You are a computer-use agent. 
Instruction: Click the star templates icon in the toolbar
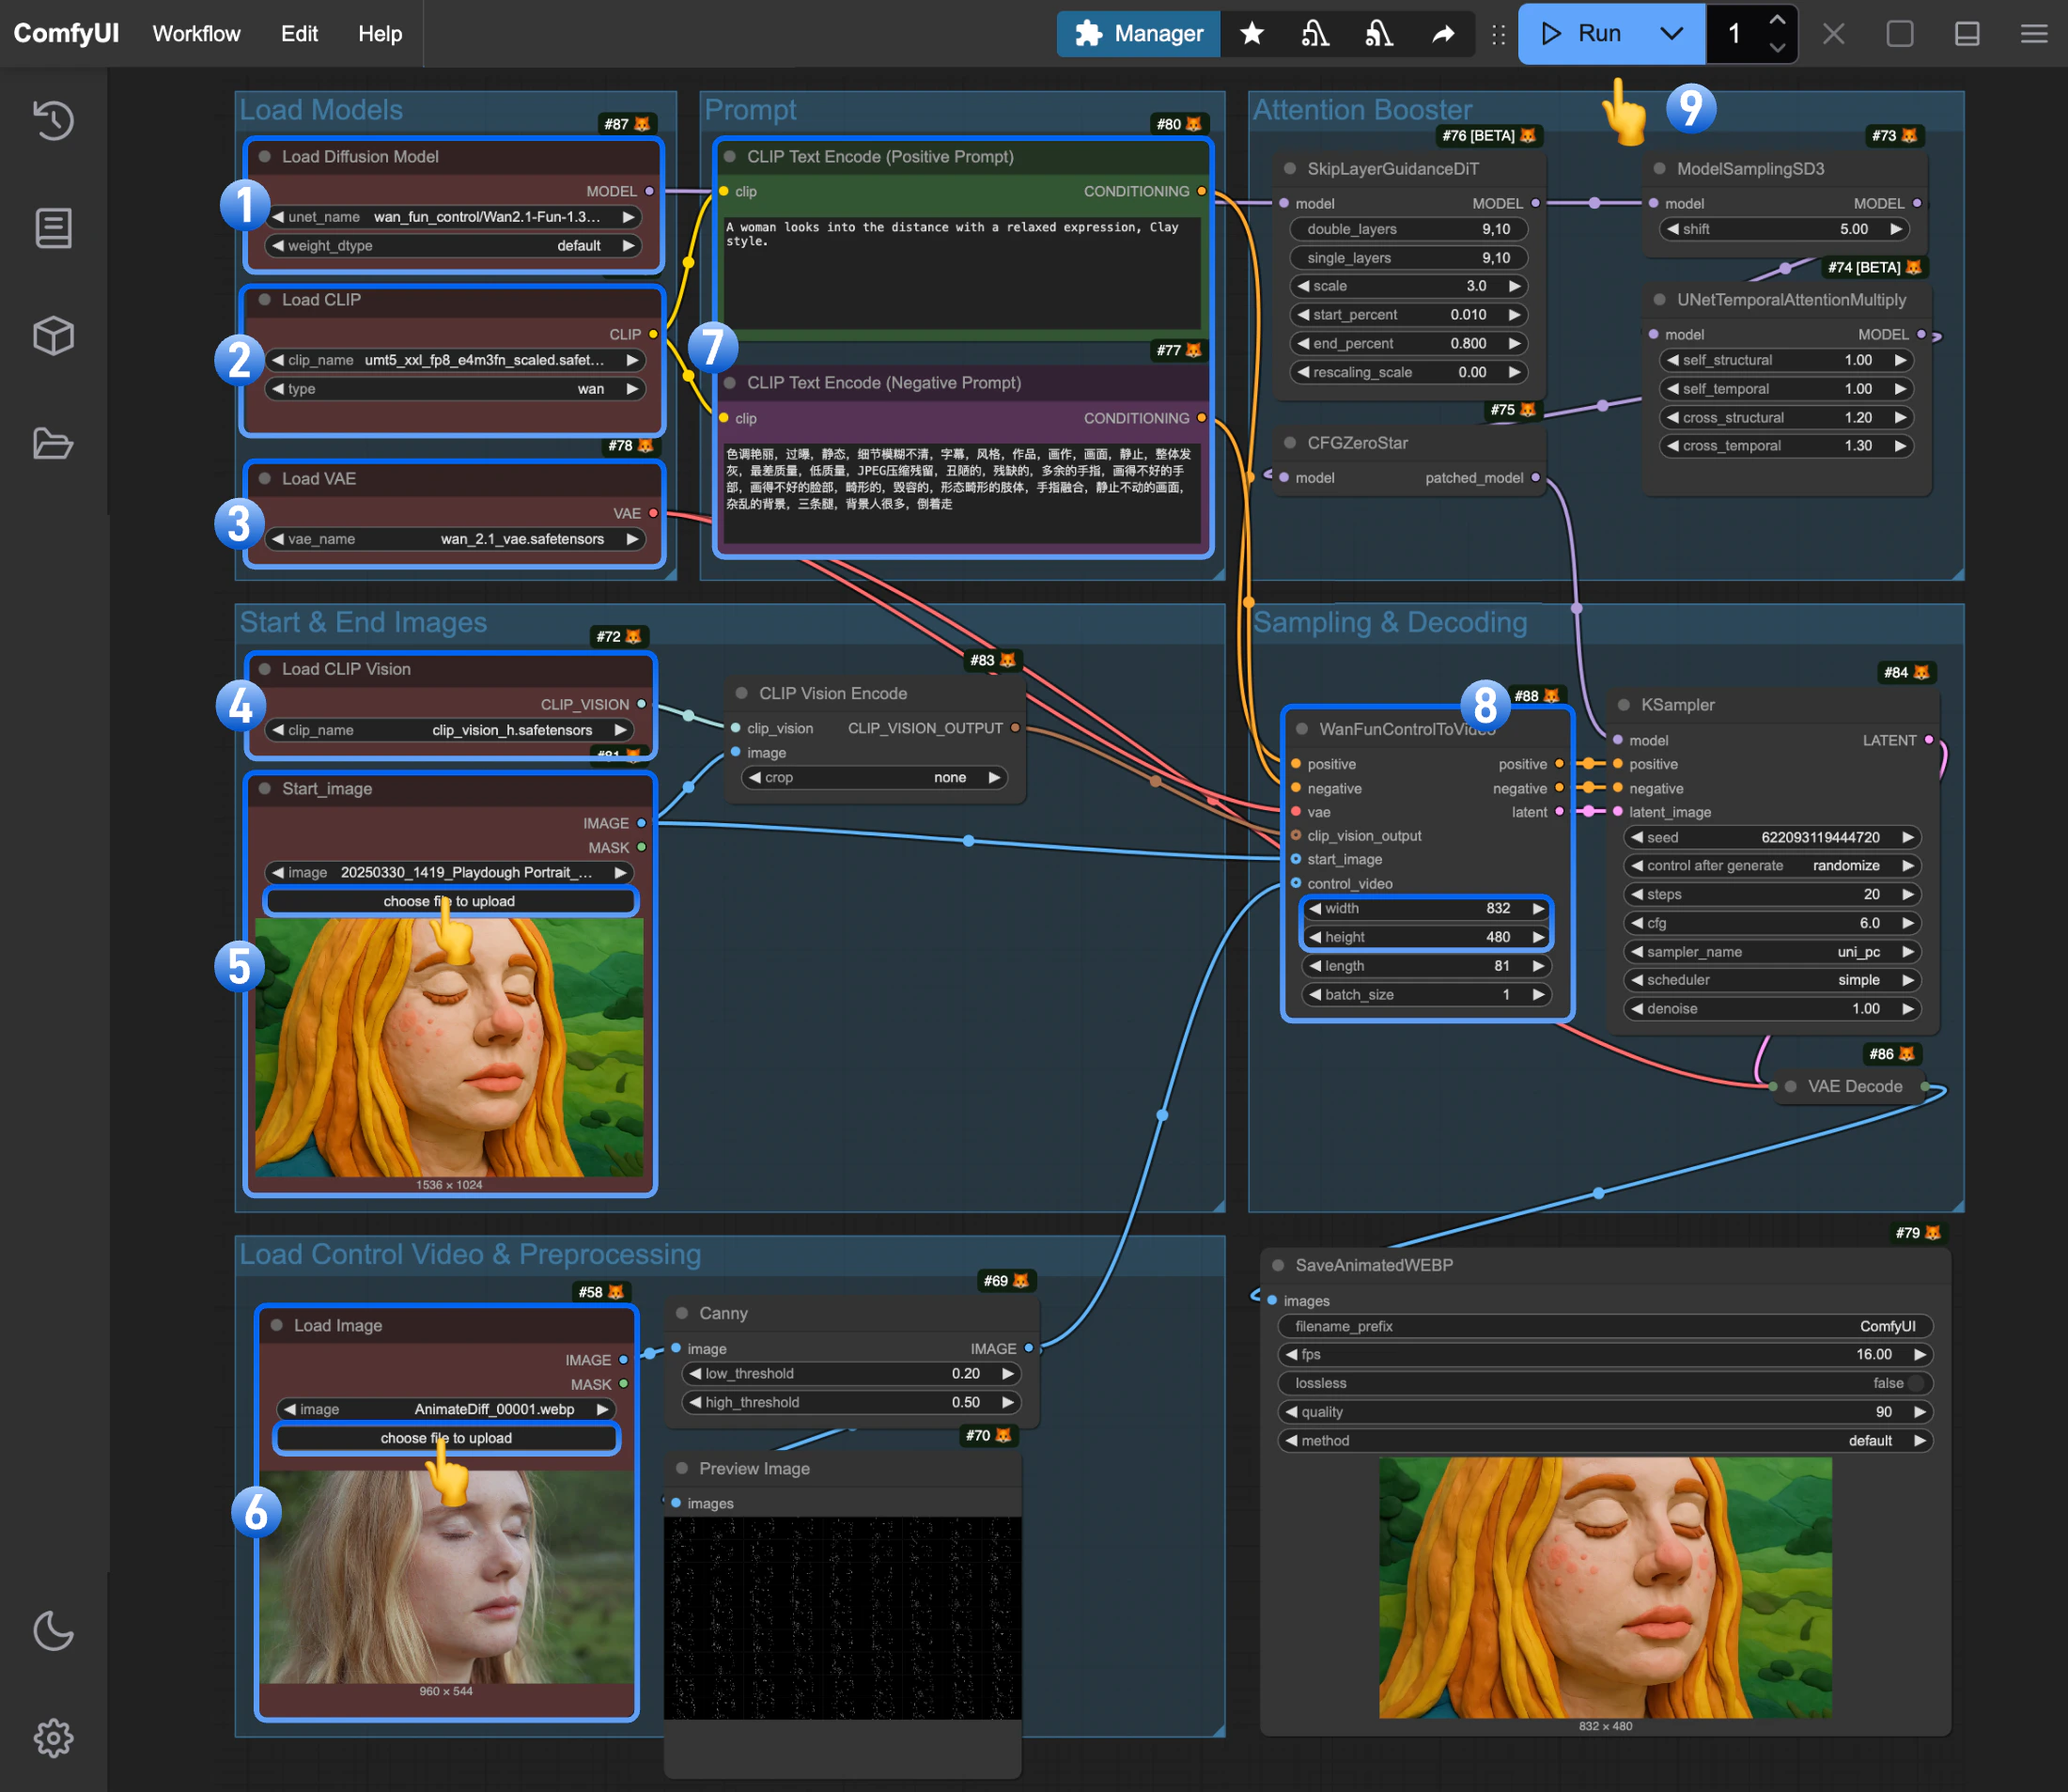pyautogui.click(x=1252, y=33)
